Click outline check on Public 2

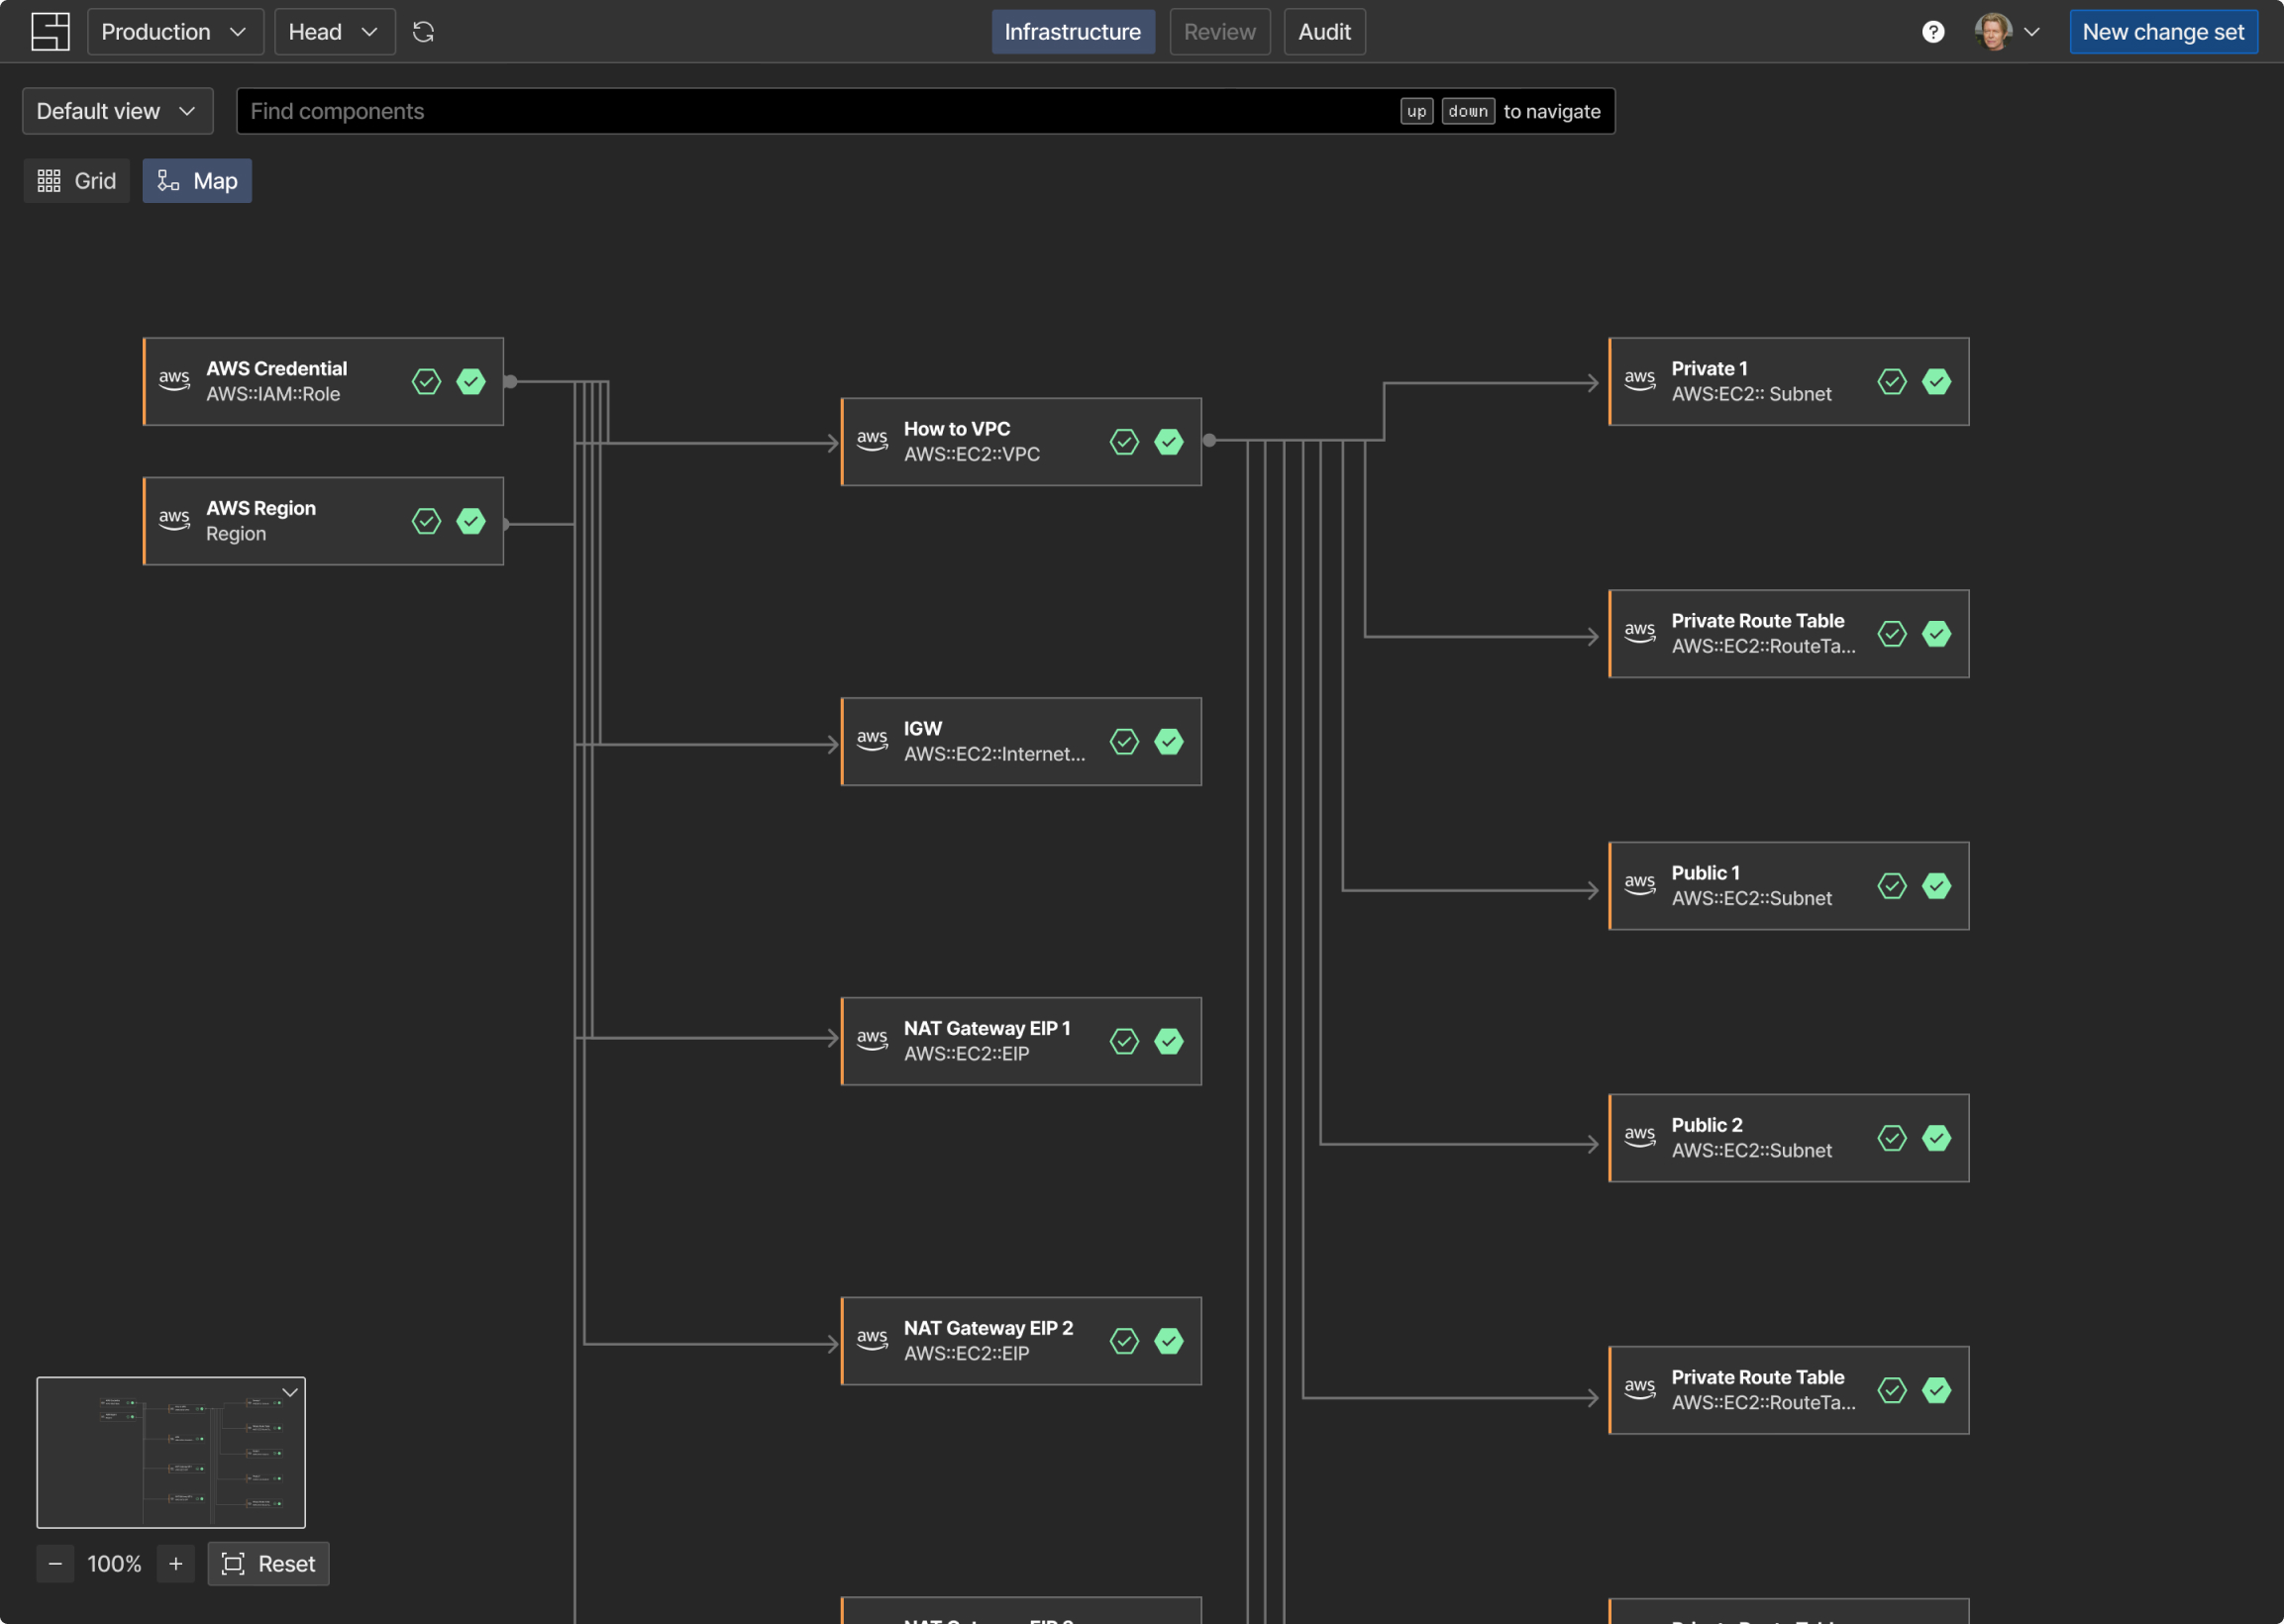[x=1892, y=1138]
